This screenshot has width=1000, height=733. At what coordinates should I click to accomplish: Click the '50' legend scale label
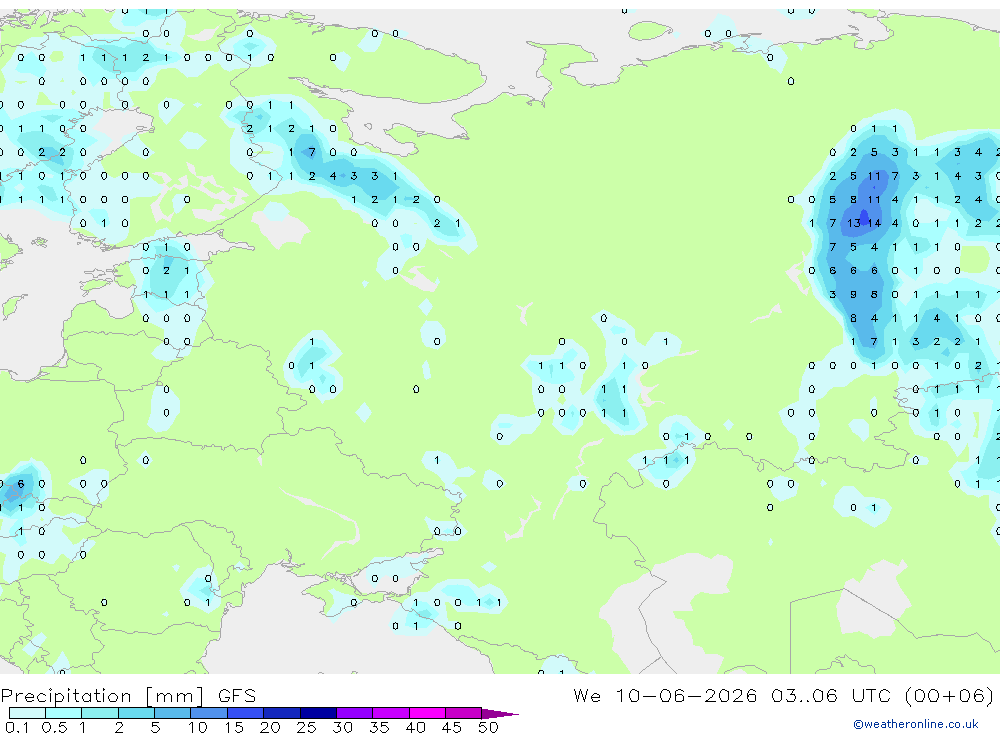(x=488, y=727)
